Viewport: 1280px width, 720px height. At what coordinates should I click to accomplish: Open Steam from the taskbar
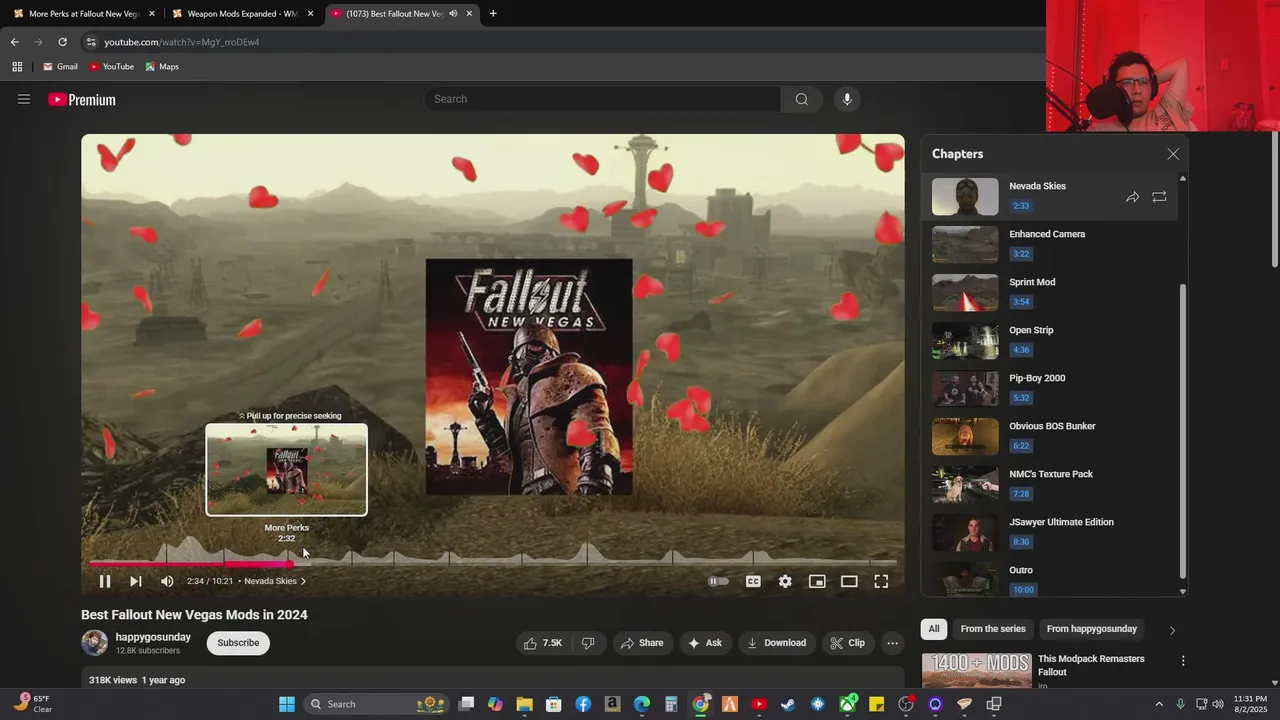click(x=788, y=704)
